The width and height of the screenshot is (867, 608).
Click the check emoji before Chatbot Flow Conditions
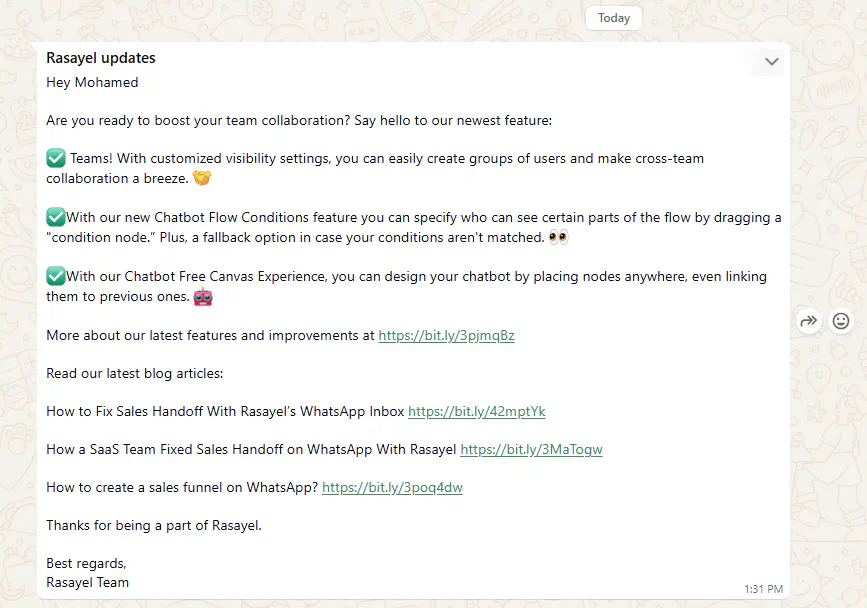pyautogui.click(x=56, y=217)
